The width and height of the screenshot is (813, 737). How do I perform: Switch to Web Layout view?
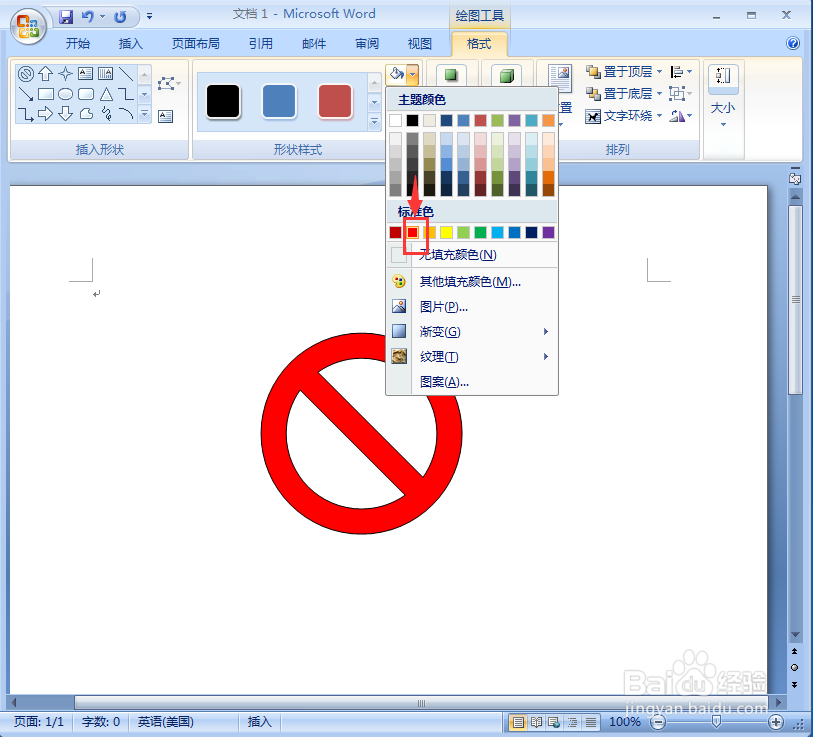click(554, 721)
